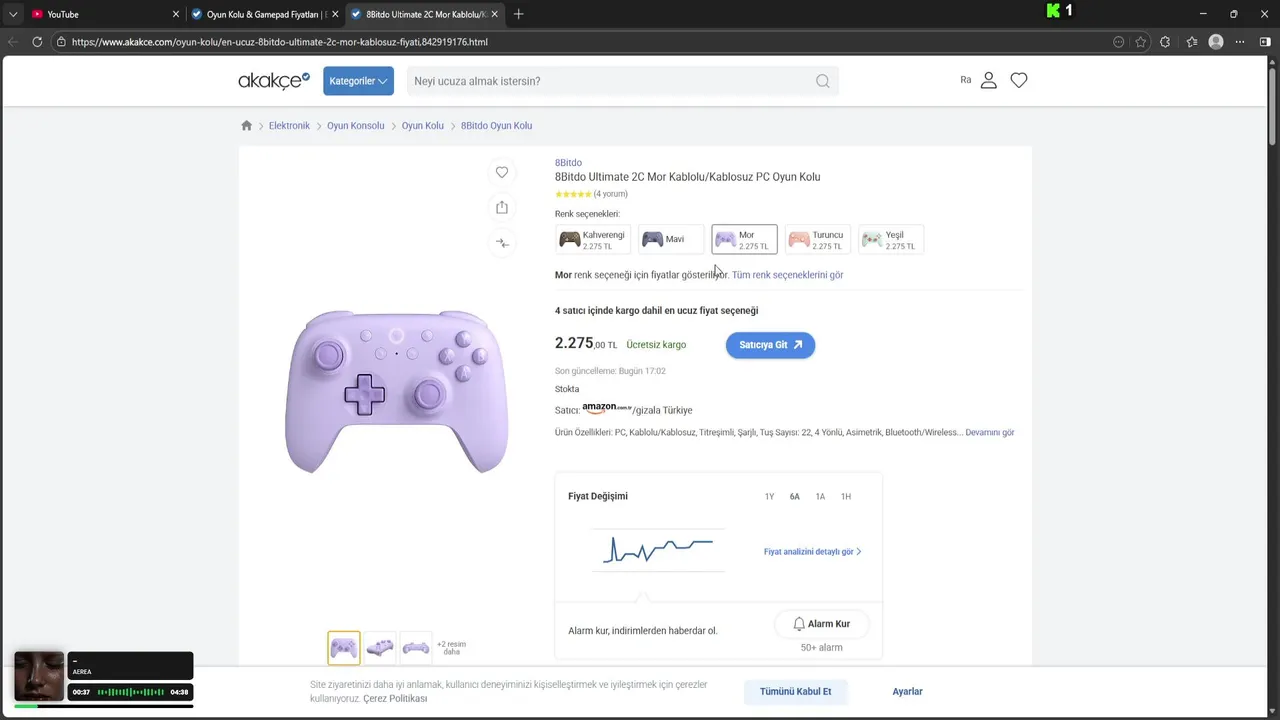The image size is (1280, 720).
Task: Open 'Fiyat analizini detaylı gör' link
Action: coord(812,552)
